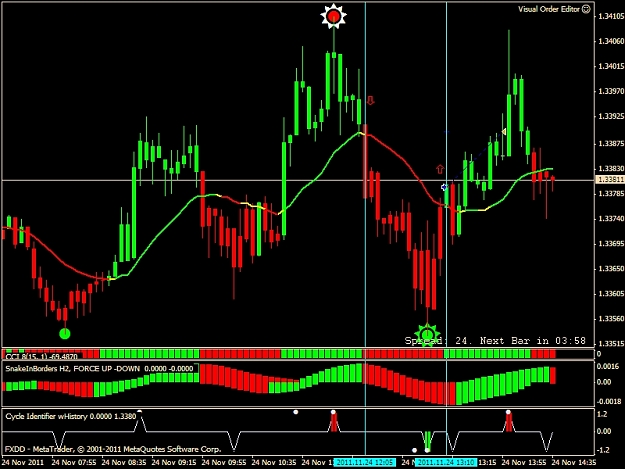
Task: Click the red down arrow sell order marker
Action: (x=371, y=100)
